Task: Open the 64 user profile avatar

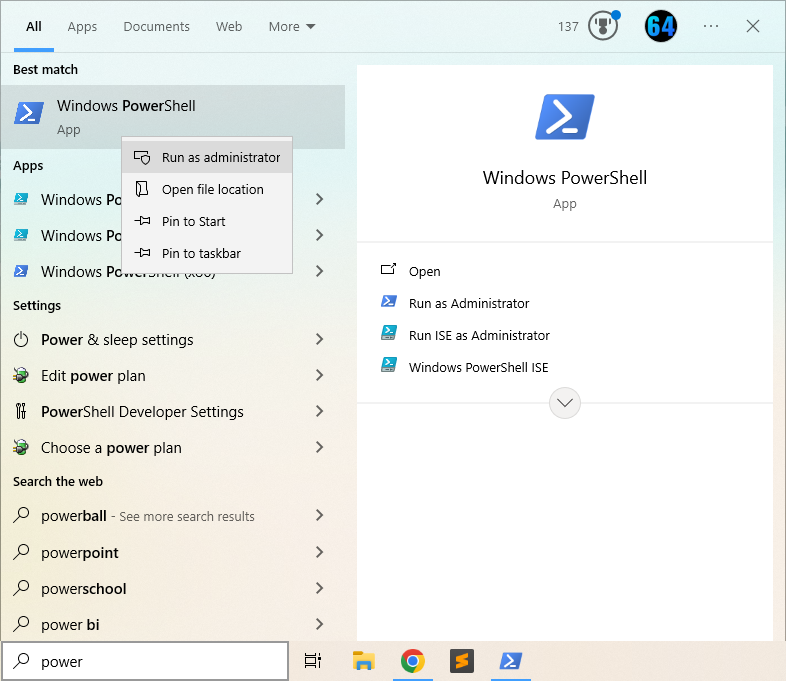Action: [x=661, y=26]
